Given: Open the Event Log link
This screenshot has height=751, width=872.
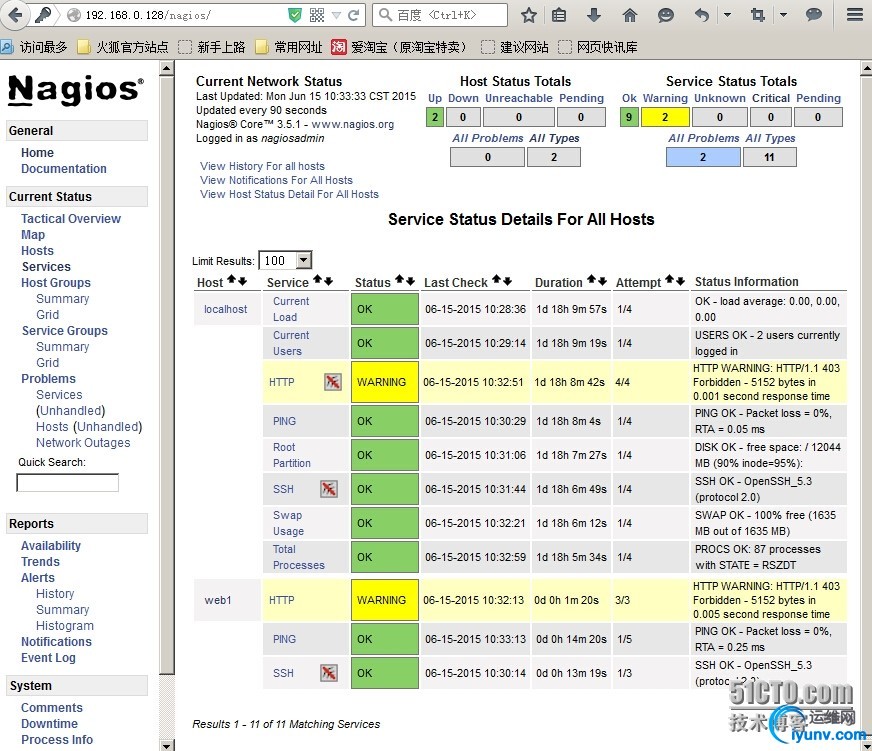Looking at the screenshot, I should coord(48,658).
